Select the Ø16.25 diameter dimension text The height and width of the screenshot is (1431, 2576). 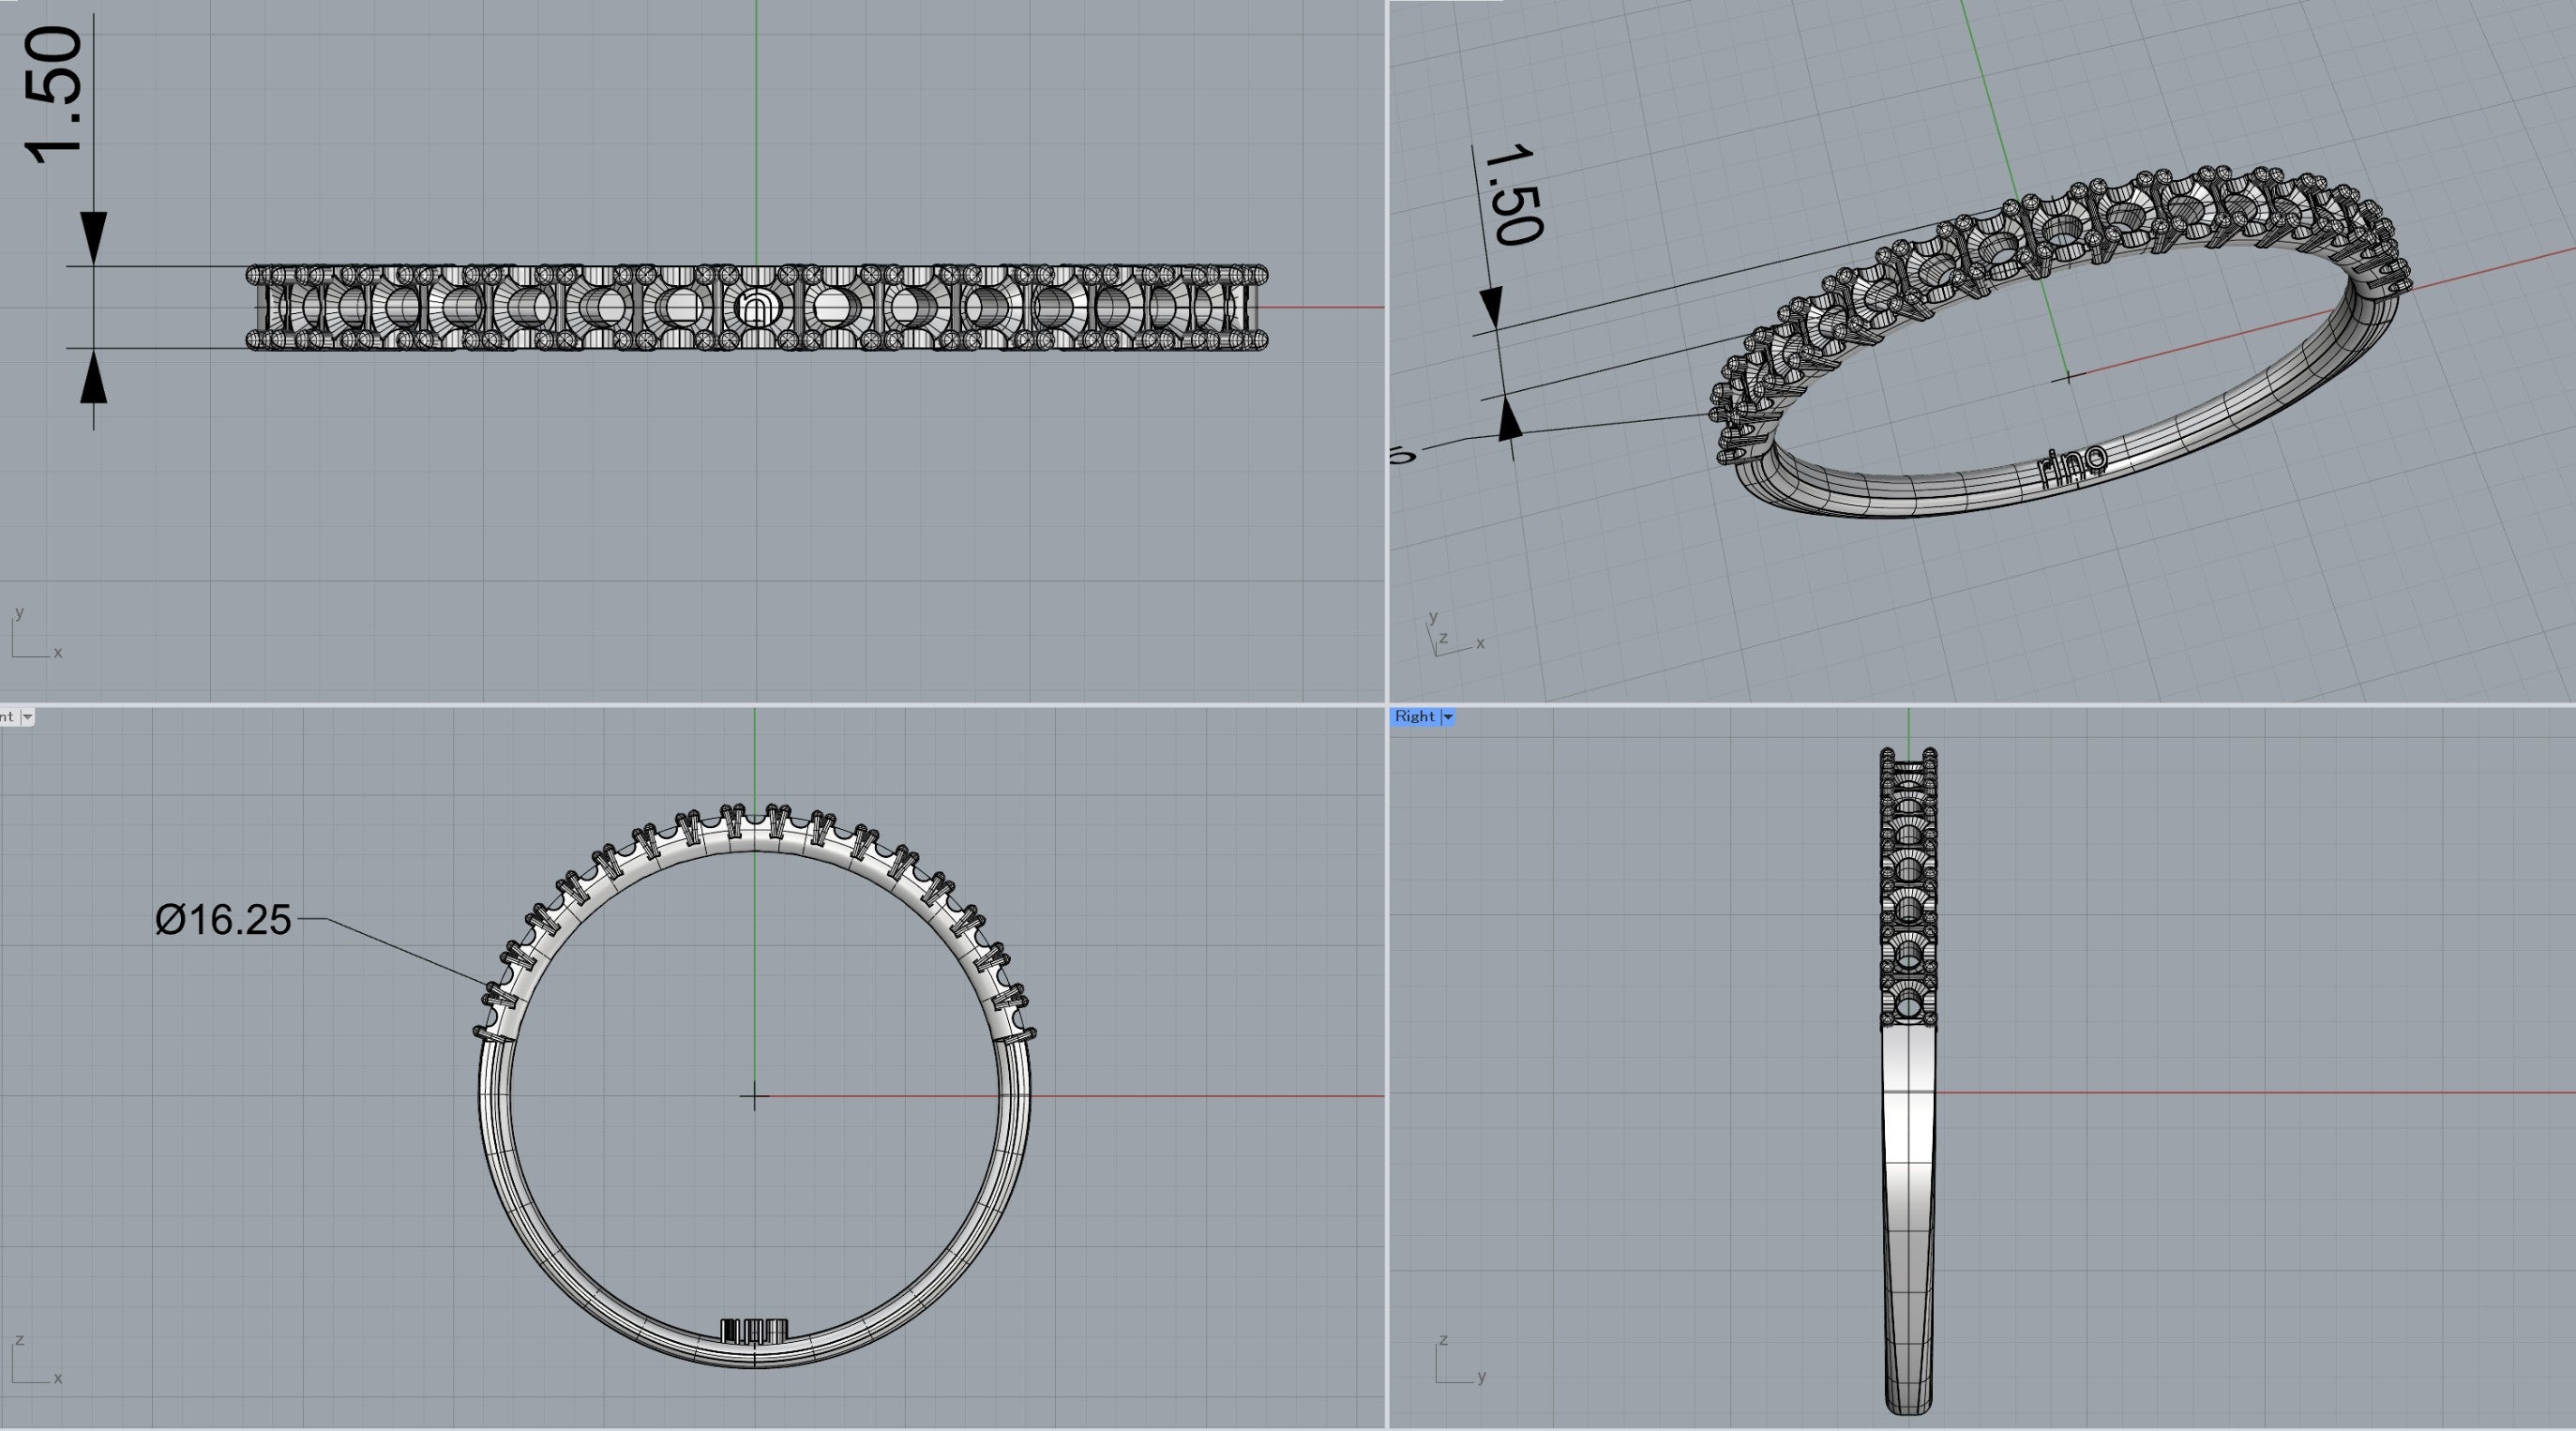click(223, 920)
